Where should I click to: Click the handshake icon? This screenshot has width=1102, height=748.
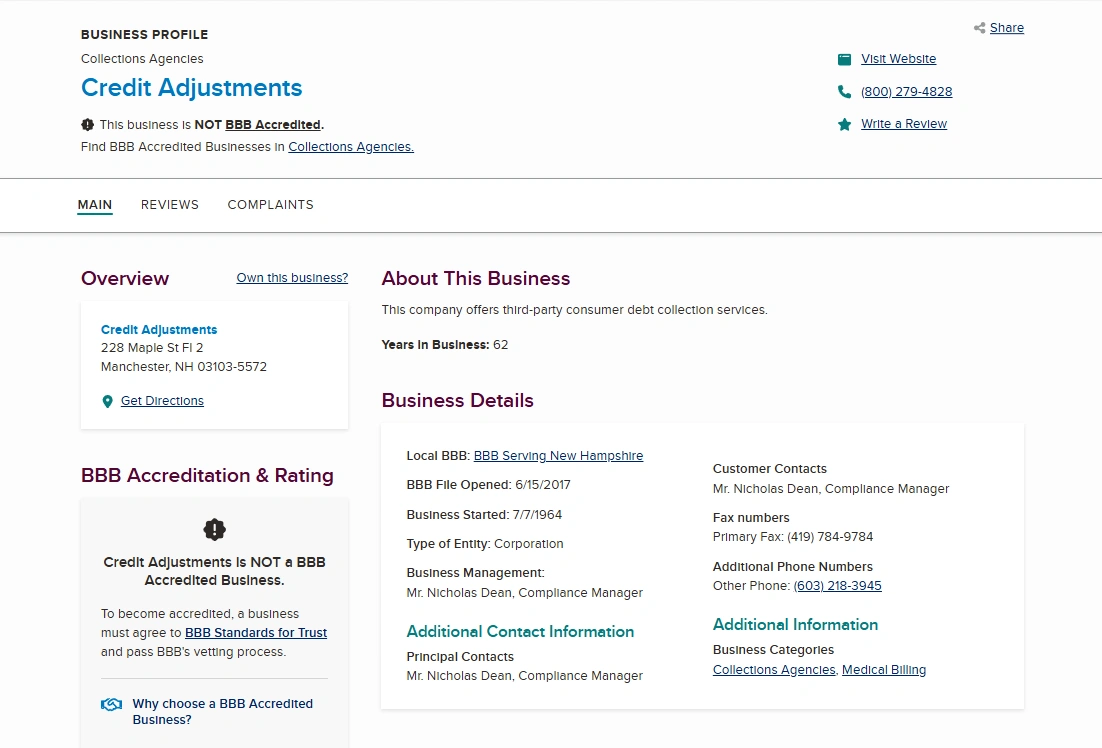tap(111, 704)
